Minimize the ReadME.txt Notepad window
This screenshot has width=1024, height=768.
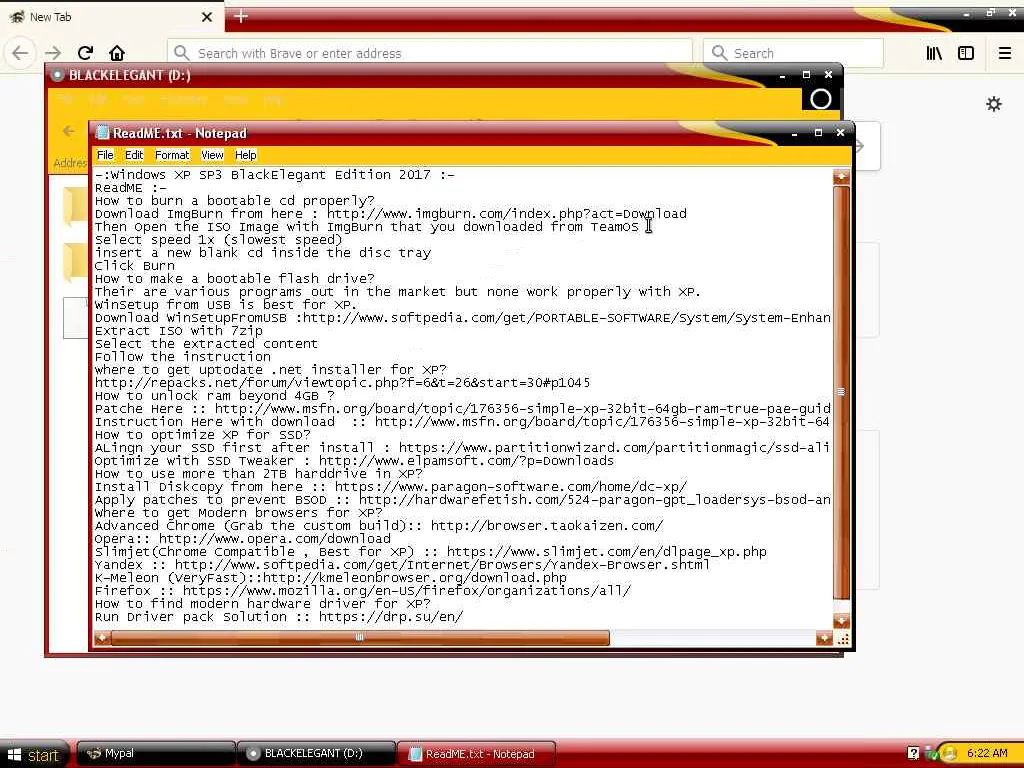click(794, 133)
